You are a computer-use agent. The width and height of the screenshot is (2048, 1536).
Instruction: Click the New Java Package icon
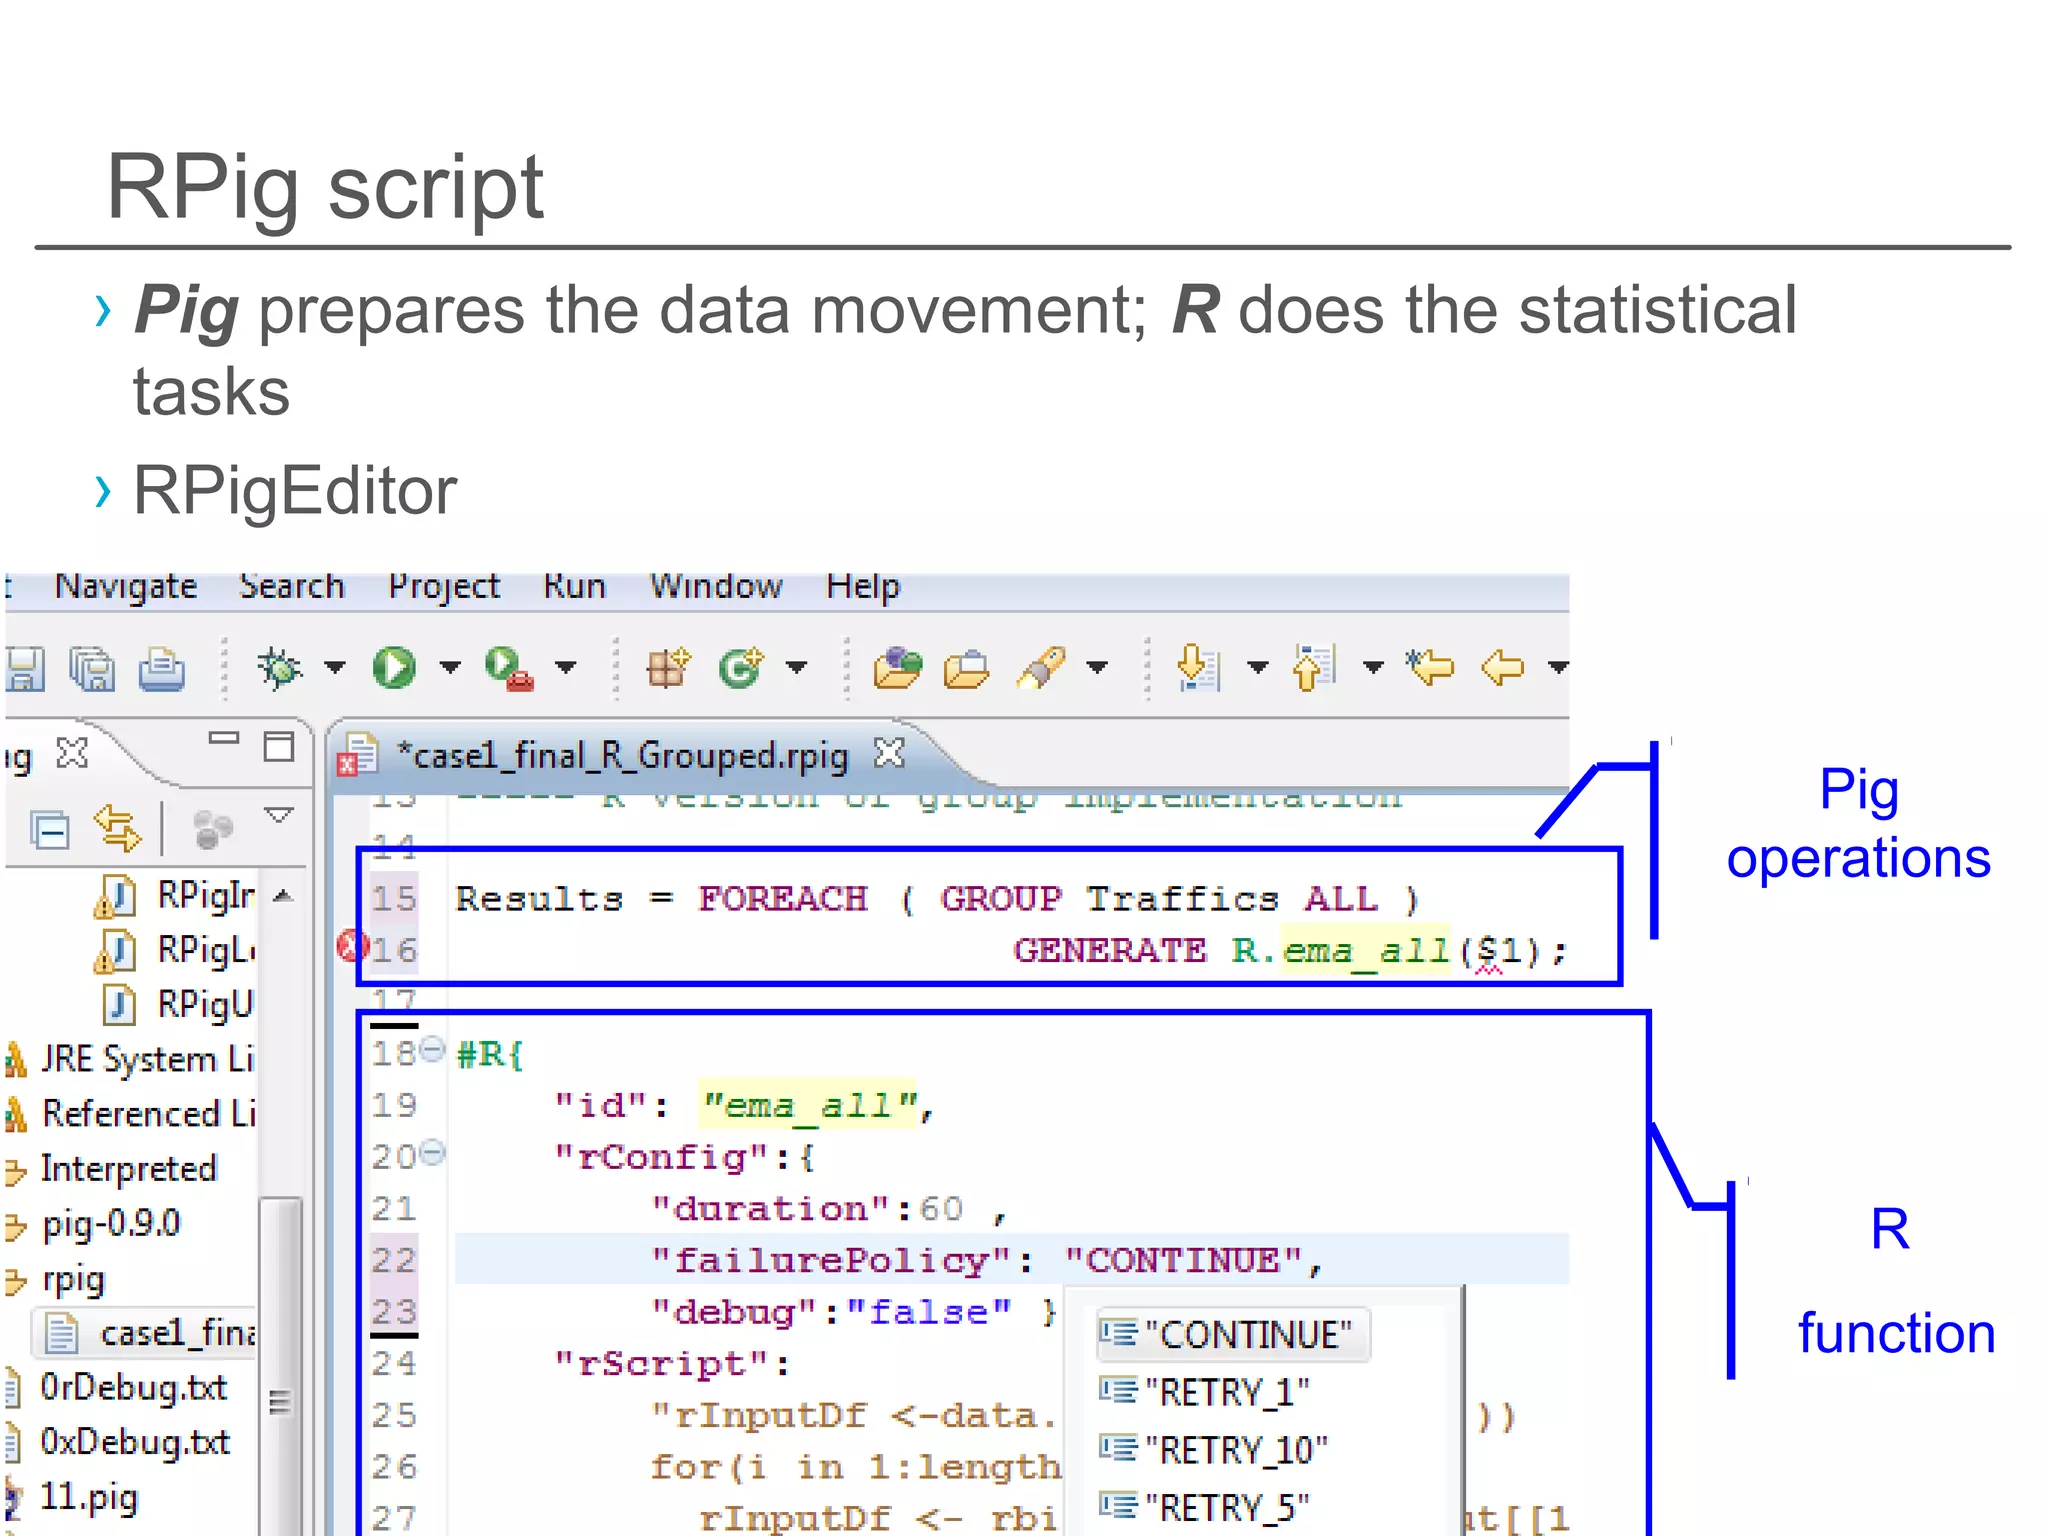[668, 667]
